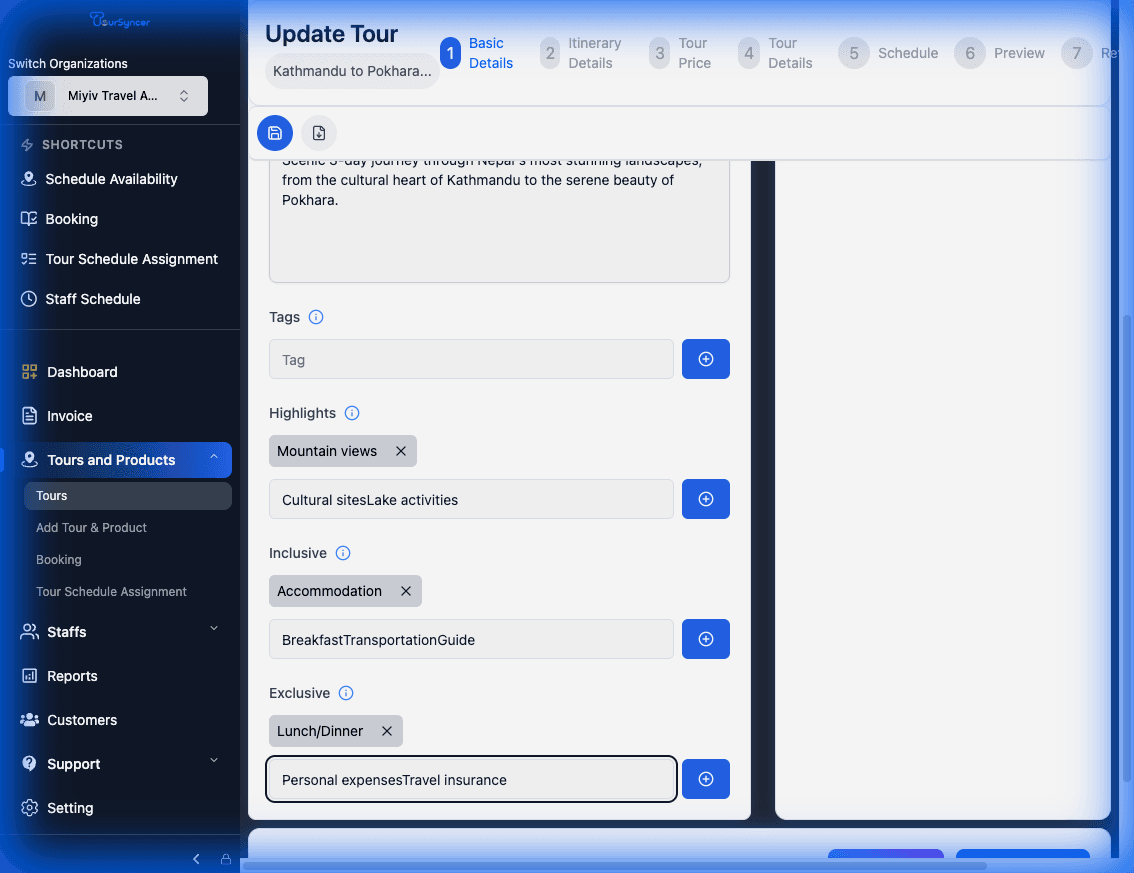Expand the Staffs sidebar section
This screenshot has height=873, width=1134.
click(214, 629)
